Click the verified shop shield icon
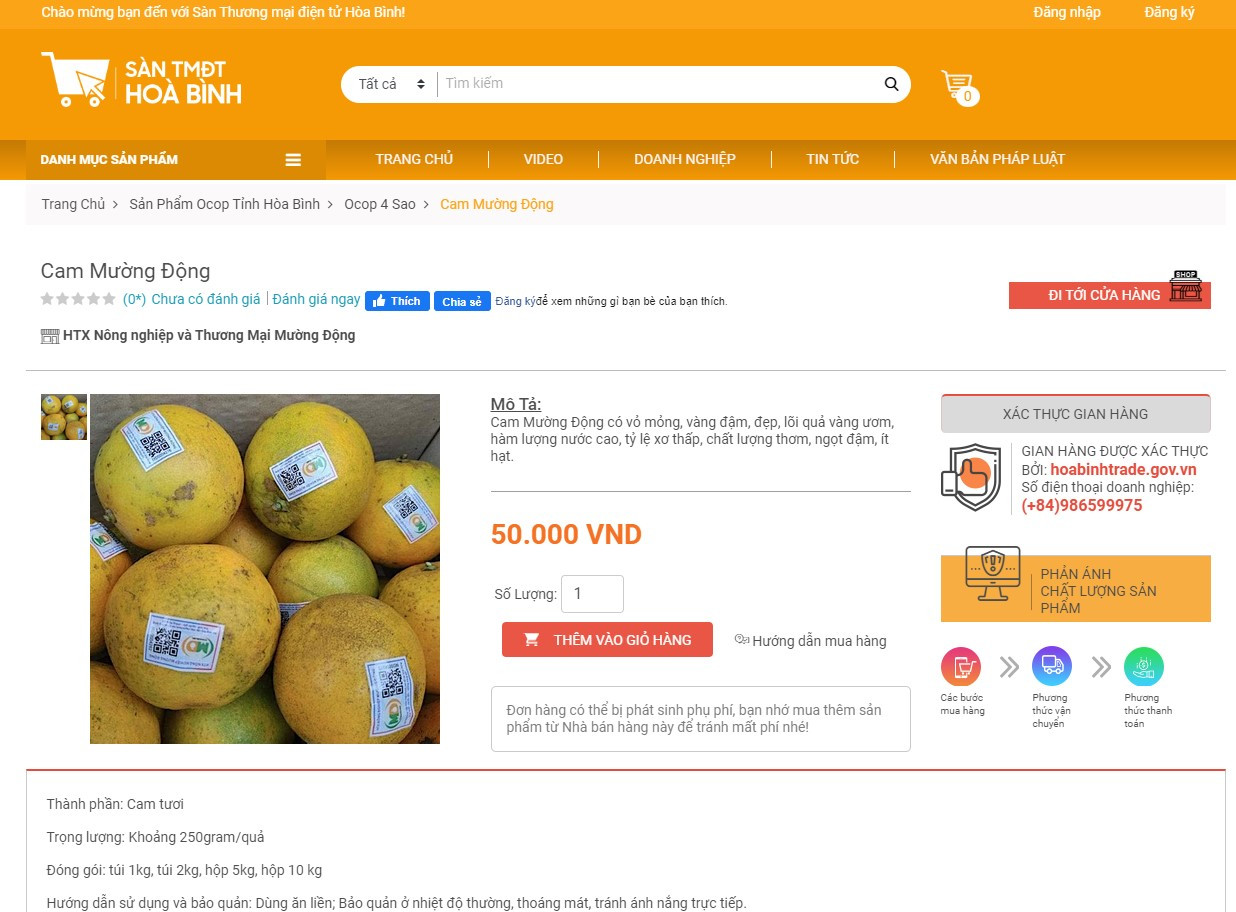1236x912 pixels. click(971, 477)
